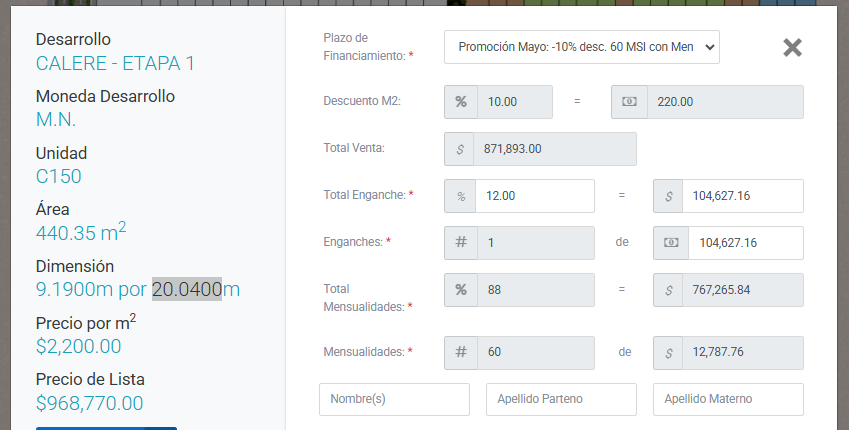Click the Apellido Materno text field
The width and height of the screenshot is (849, 430).
728,399
